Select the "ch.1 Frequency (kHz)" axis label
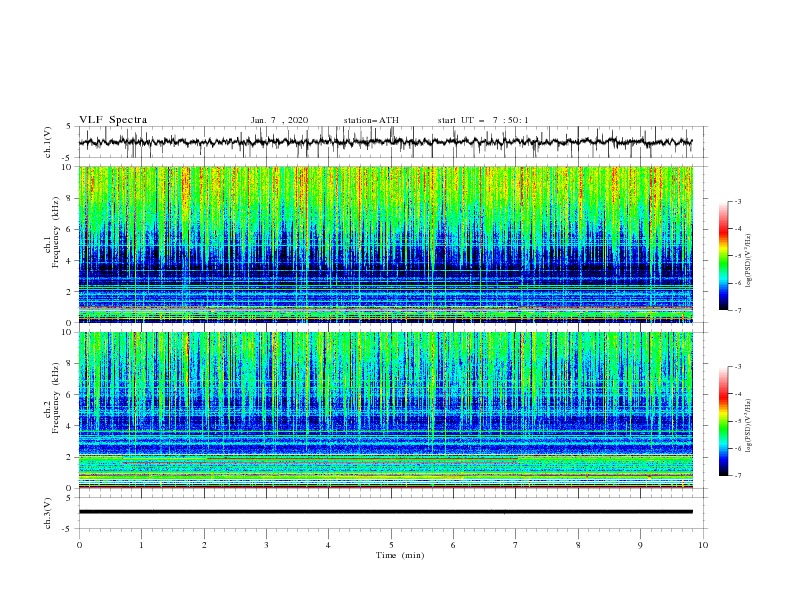Image resolution: width=792 pixels, height=612 pixels. tap(53, 230)
